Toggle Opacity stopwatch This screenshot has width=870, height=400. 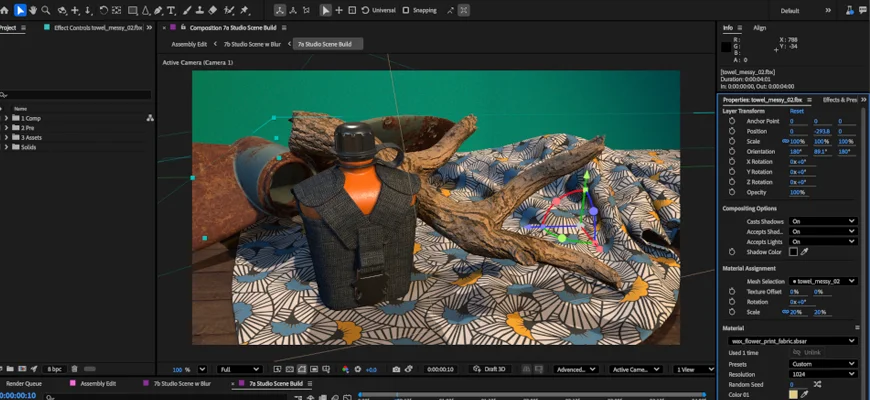pyautogui.click(x=732, y=192)
